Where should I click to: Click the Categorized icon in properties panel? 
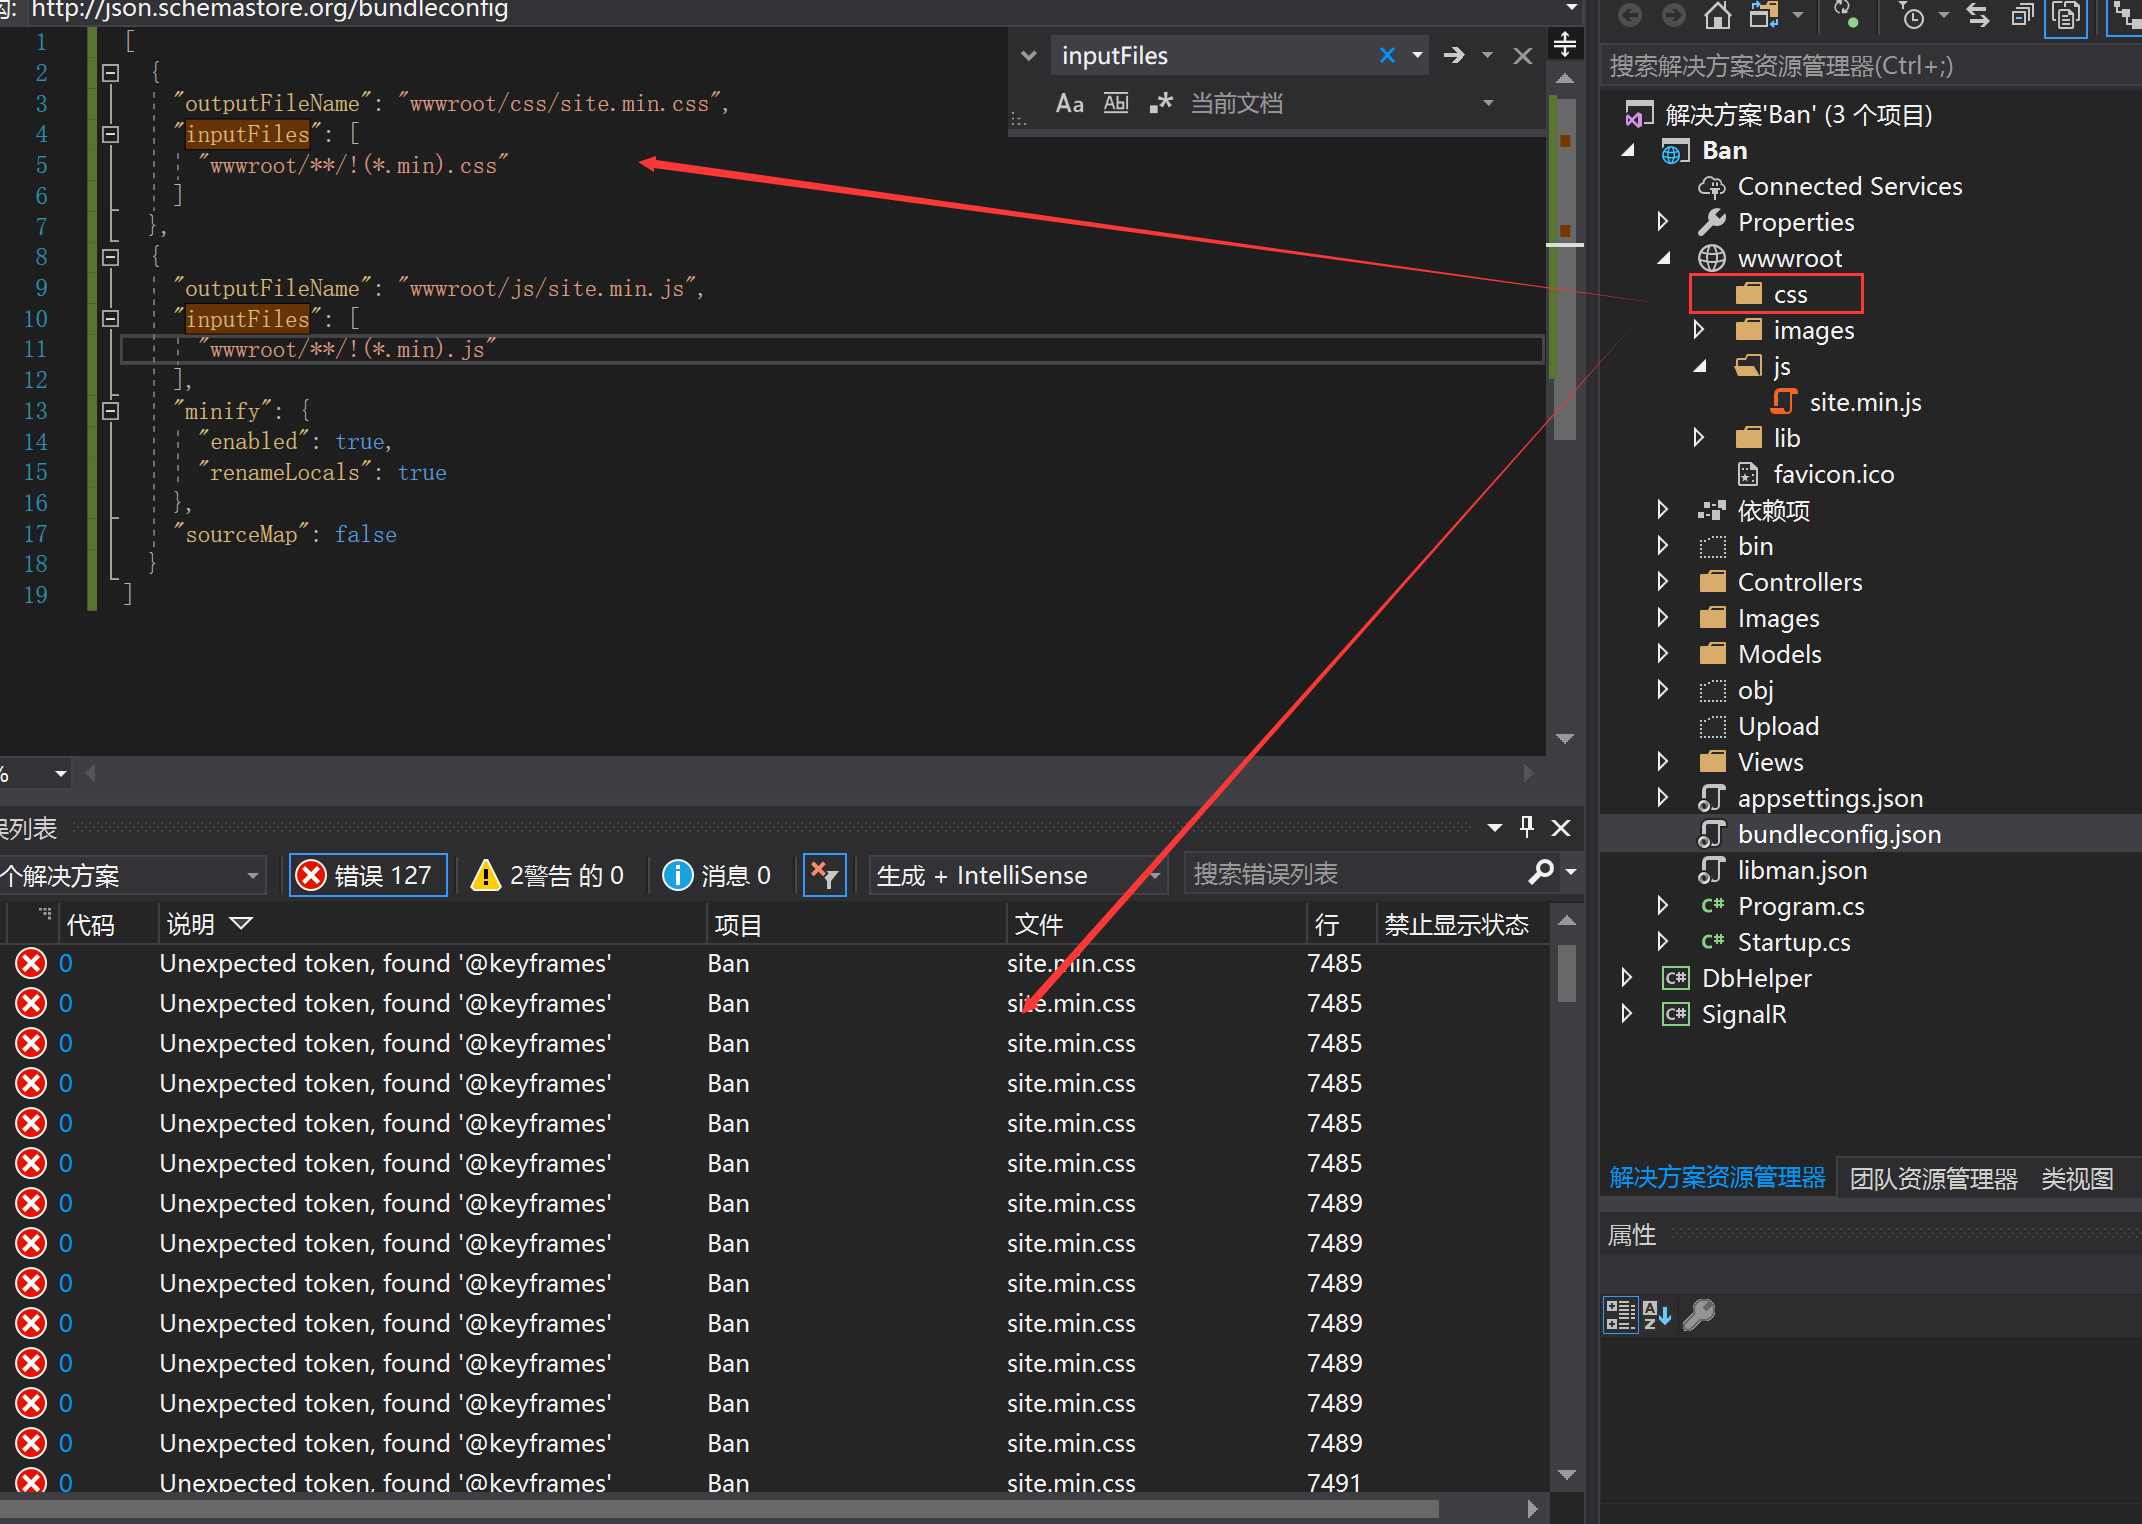1620,1315
